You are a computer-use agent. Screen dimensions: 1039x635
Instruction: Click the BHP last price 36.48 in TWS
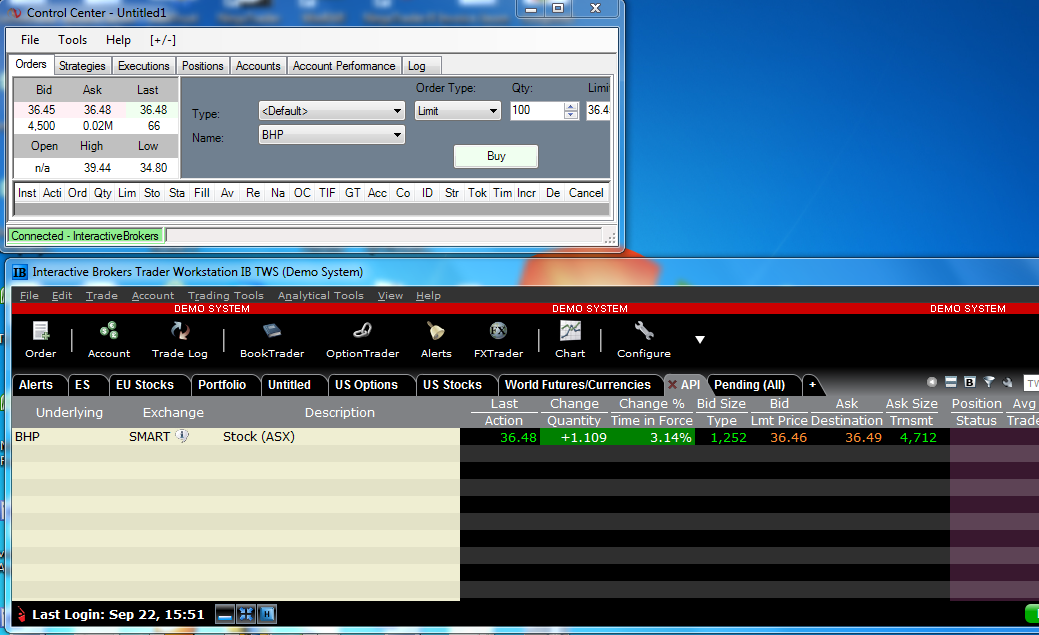tap(518, 437)
